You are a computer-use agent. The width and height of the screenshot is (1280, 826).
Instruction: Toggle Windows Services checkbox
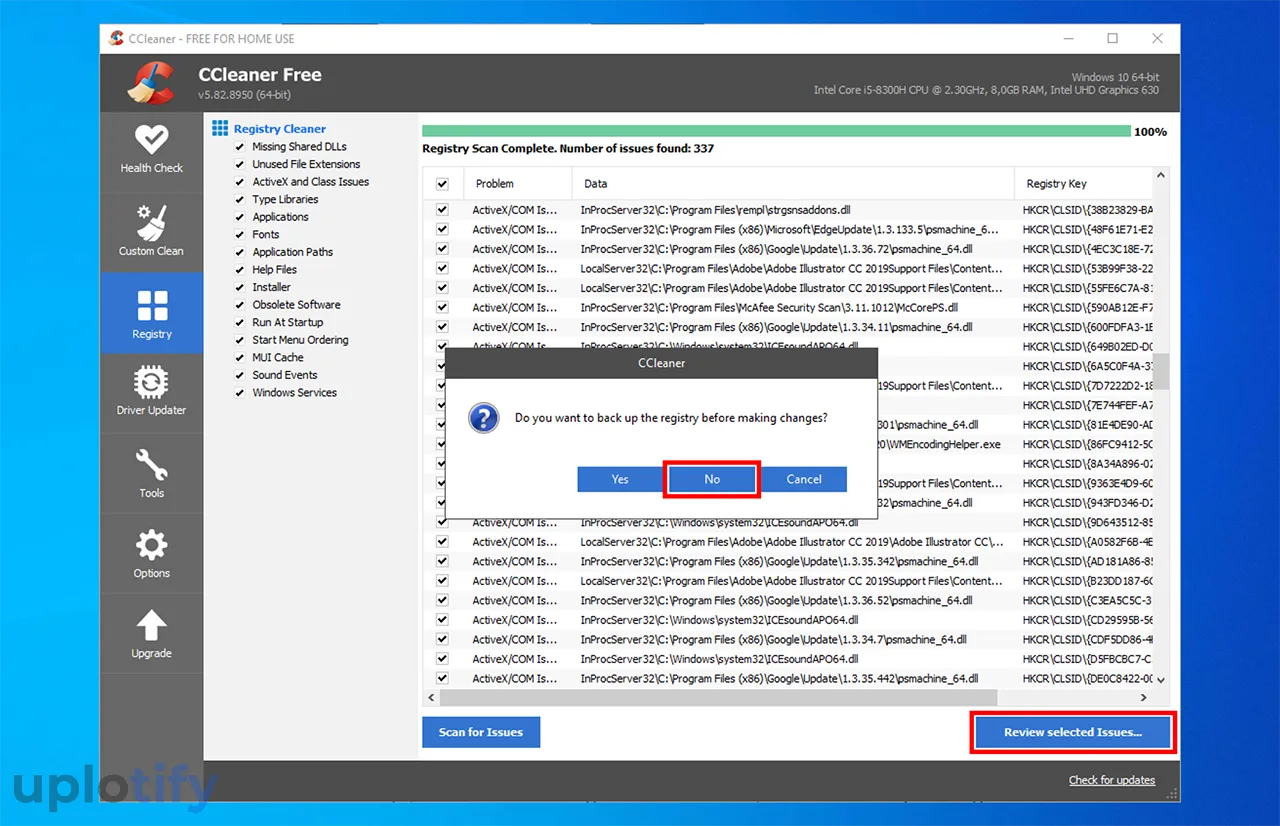[x=240, y=393]
